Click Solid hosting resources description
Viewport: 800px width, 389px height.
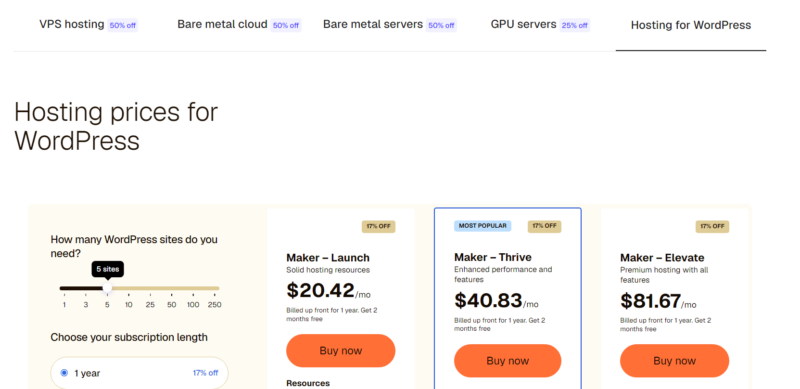pyautogui.click(x=328, y=270)
